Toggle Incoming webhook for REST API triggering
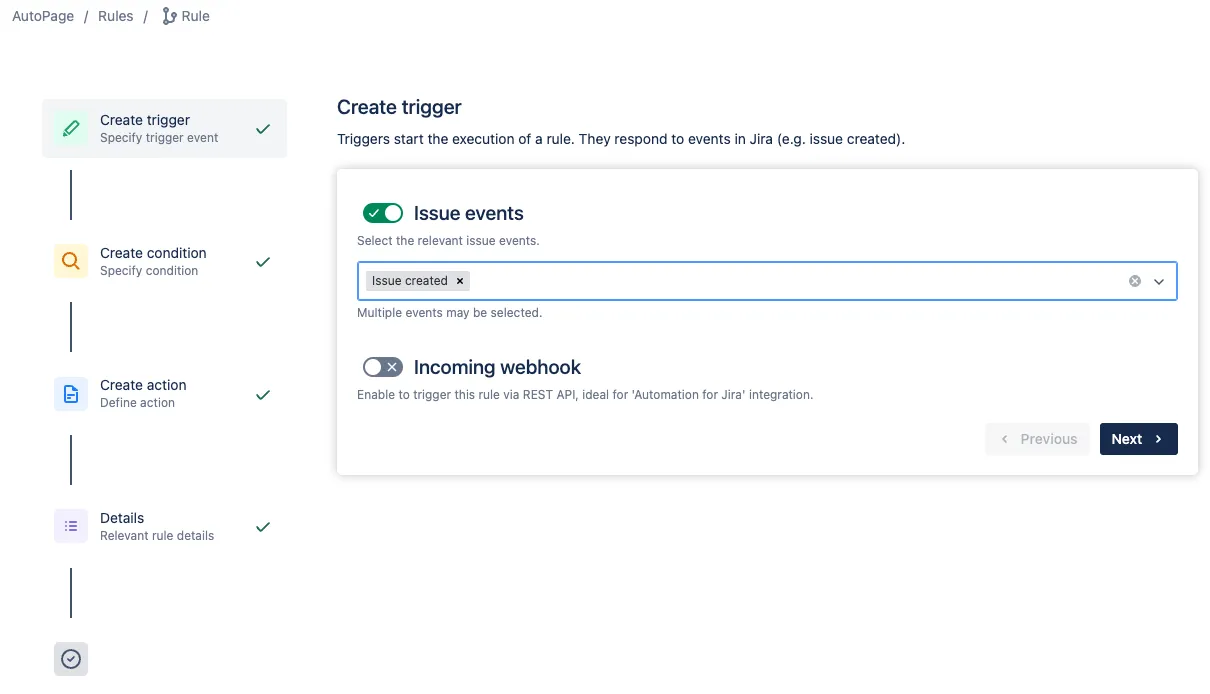The image size is (1210, 694). coord(382,367)
